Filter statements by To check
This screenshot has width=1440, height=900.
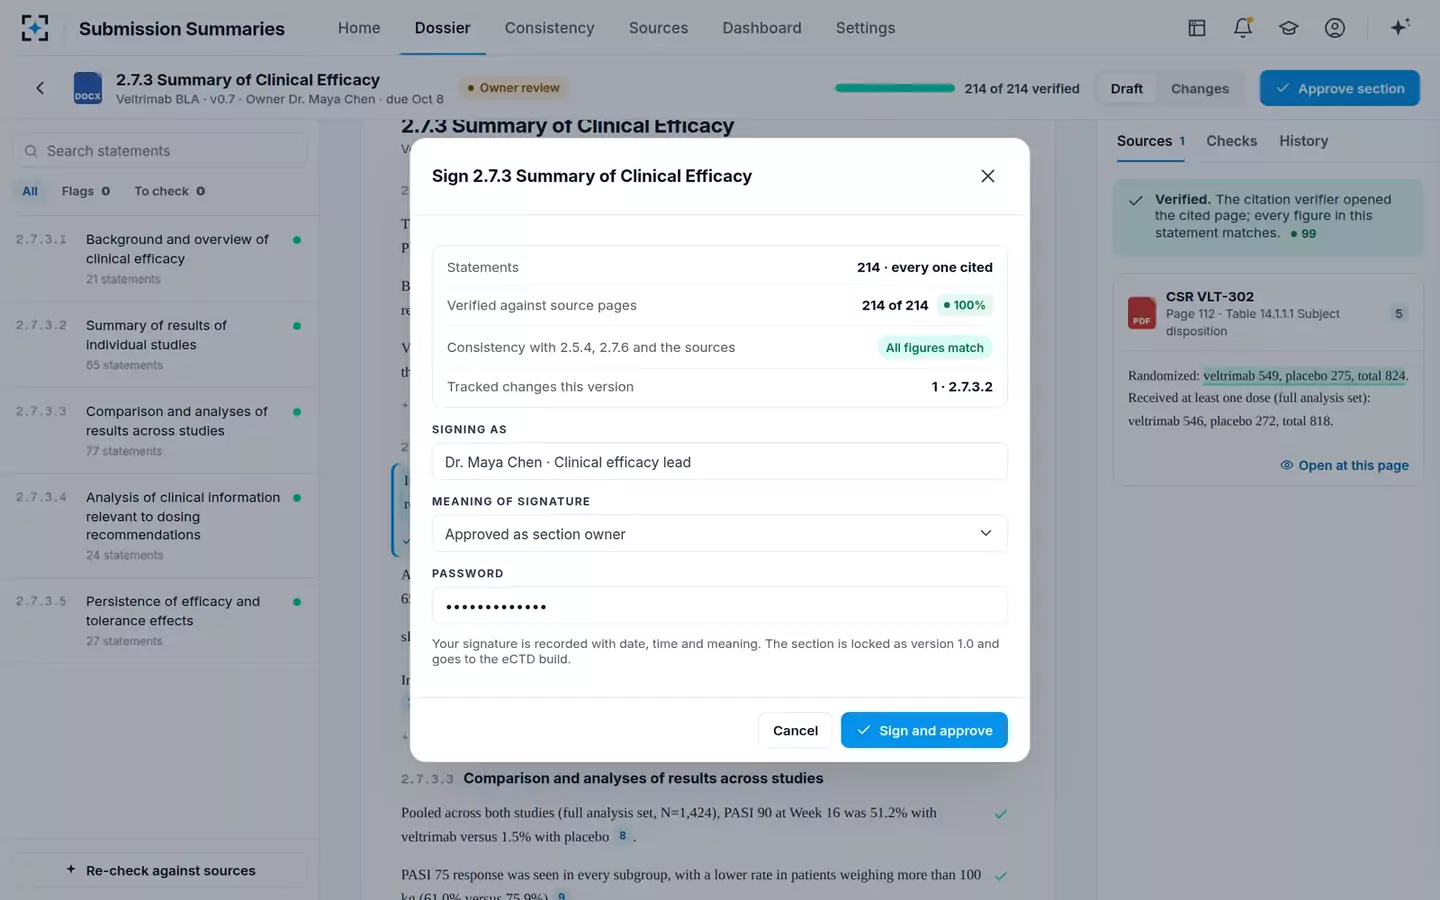tap(169, 191)
